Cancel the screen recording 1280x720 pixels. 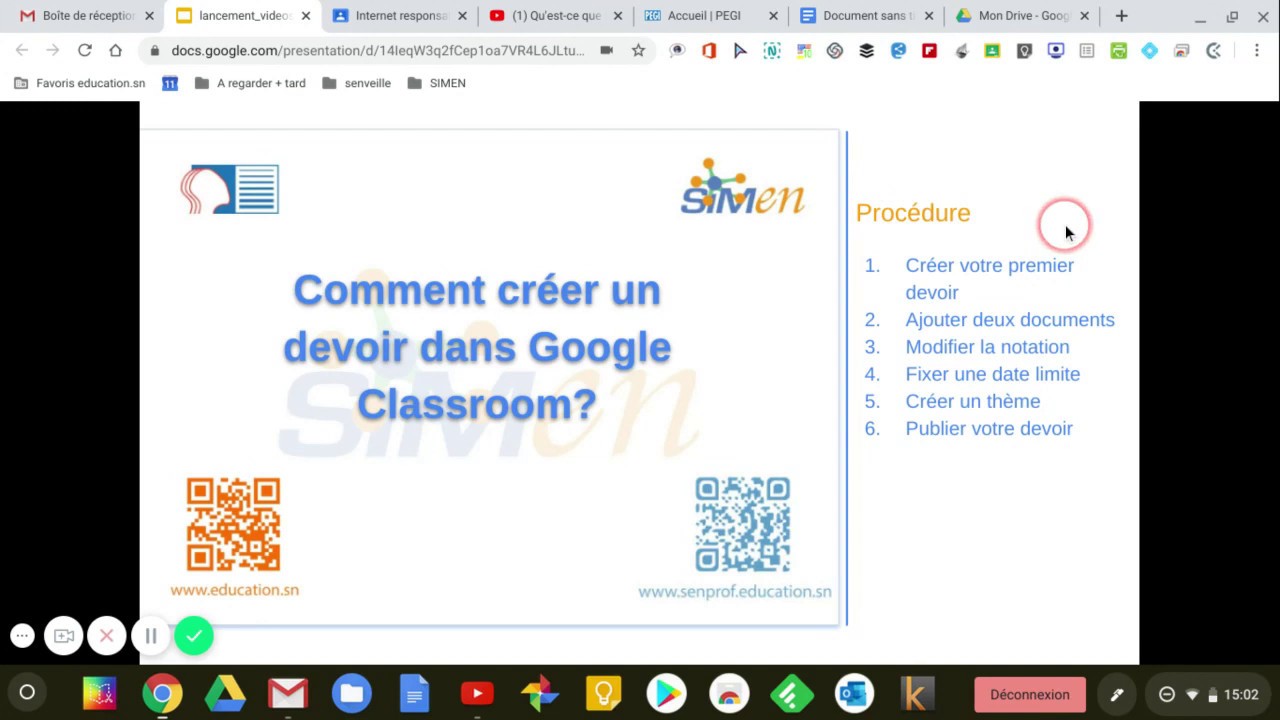tap(107, 636)
